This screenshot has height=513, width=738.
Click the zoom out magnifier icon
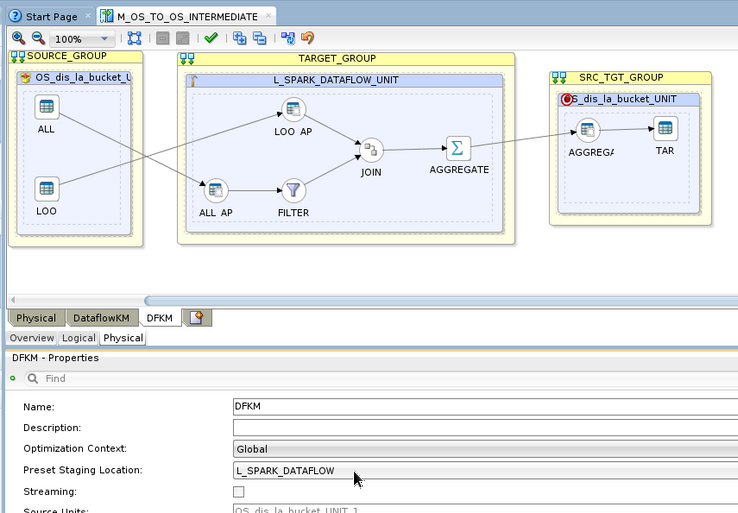coord(36,38)
